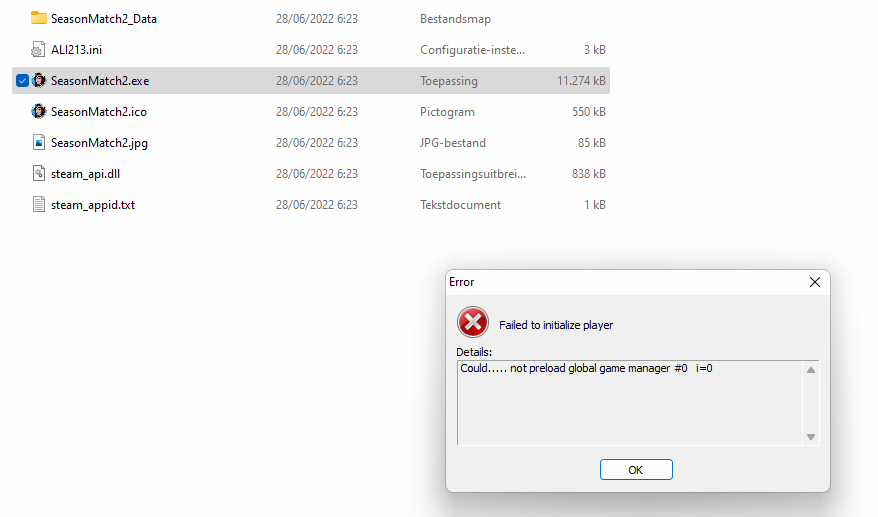Click inside the Details text box
Viewport: 878px width, 517px height.
tap(630, 403)
